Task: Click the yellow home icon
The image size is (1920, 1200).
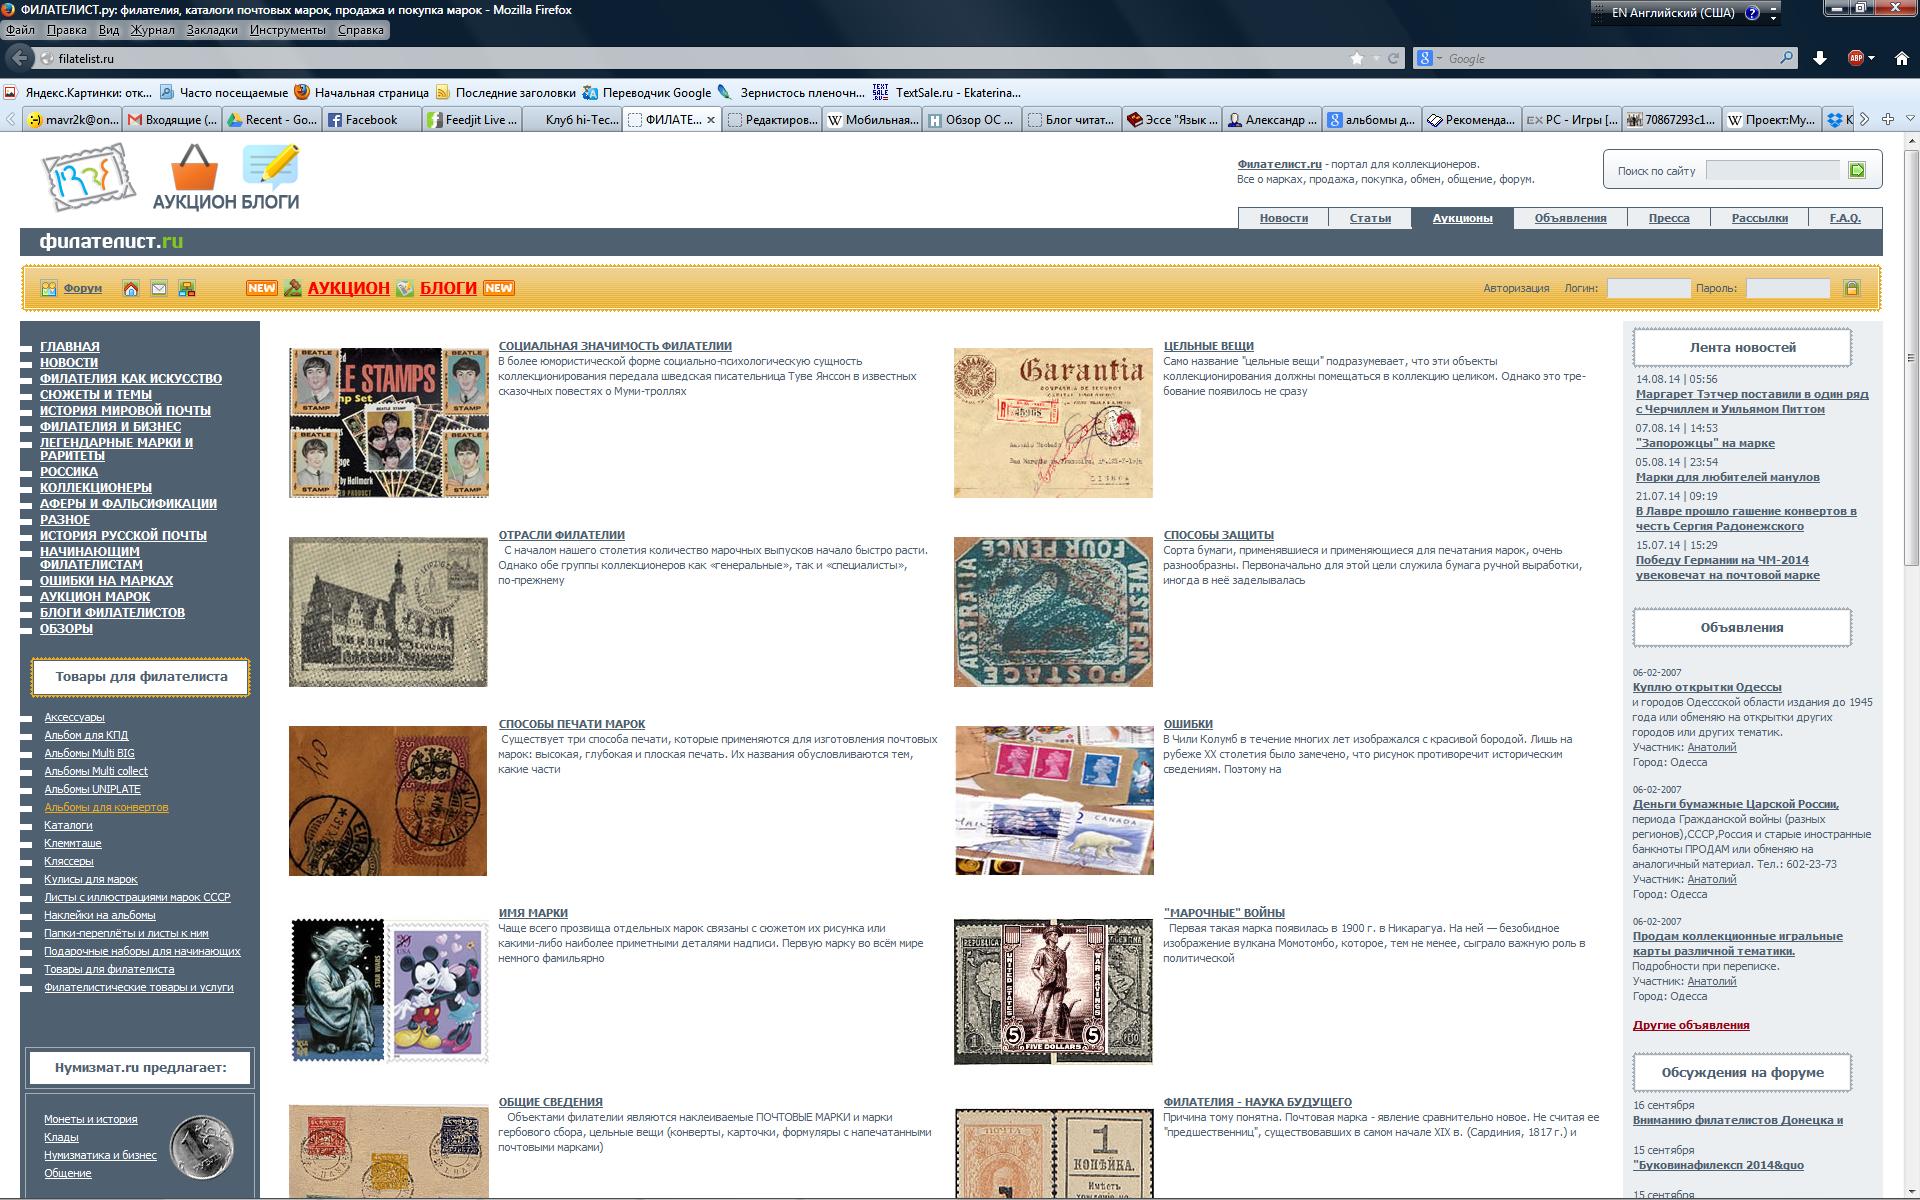Action: pos(131,289)
